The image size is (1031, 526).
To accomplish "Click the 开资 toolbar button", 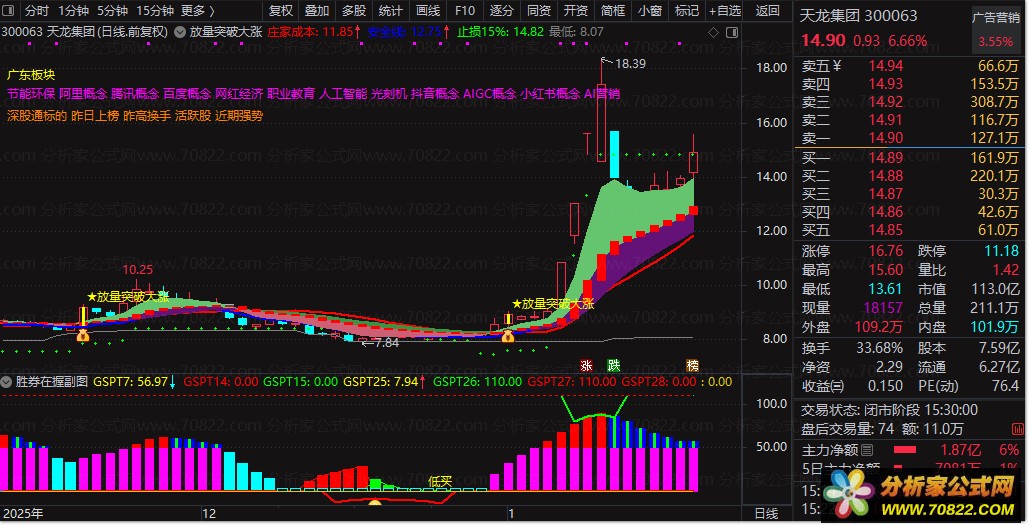I will click(576, 11).
